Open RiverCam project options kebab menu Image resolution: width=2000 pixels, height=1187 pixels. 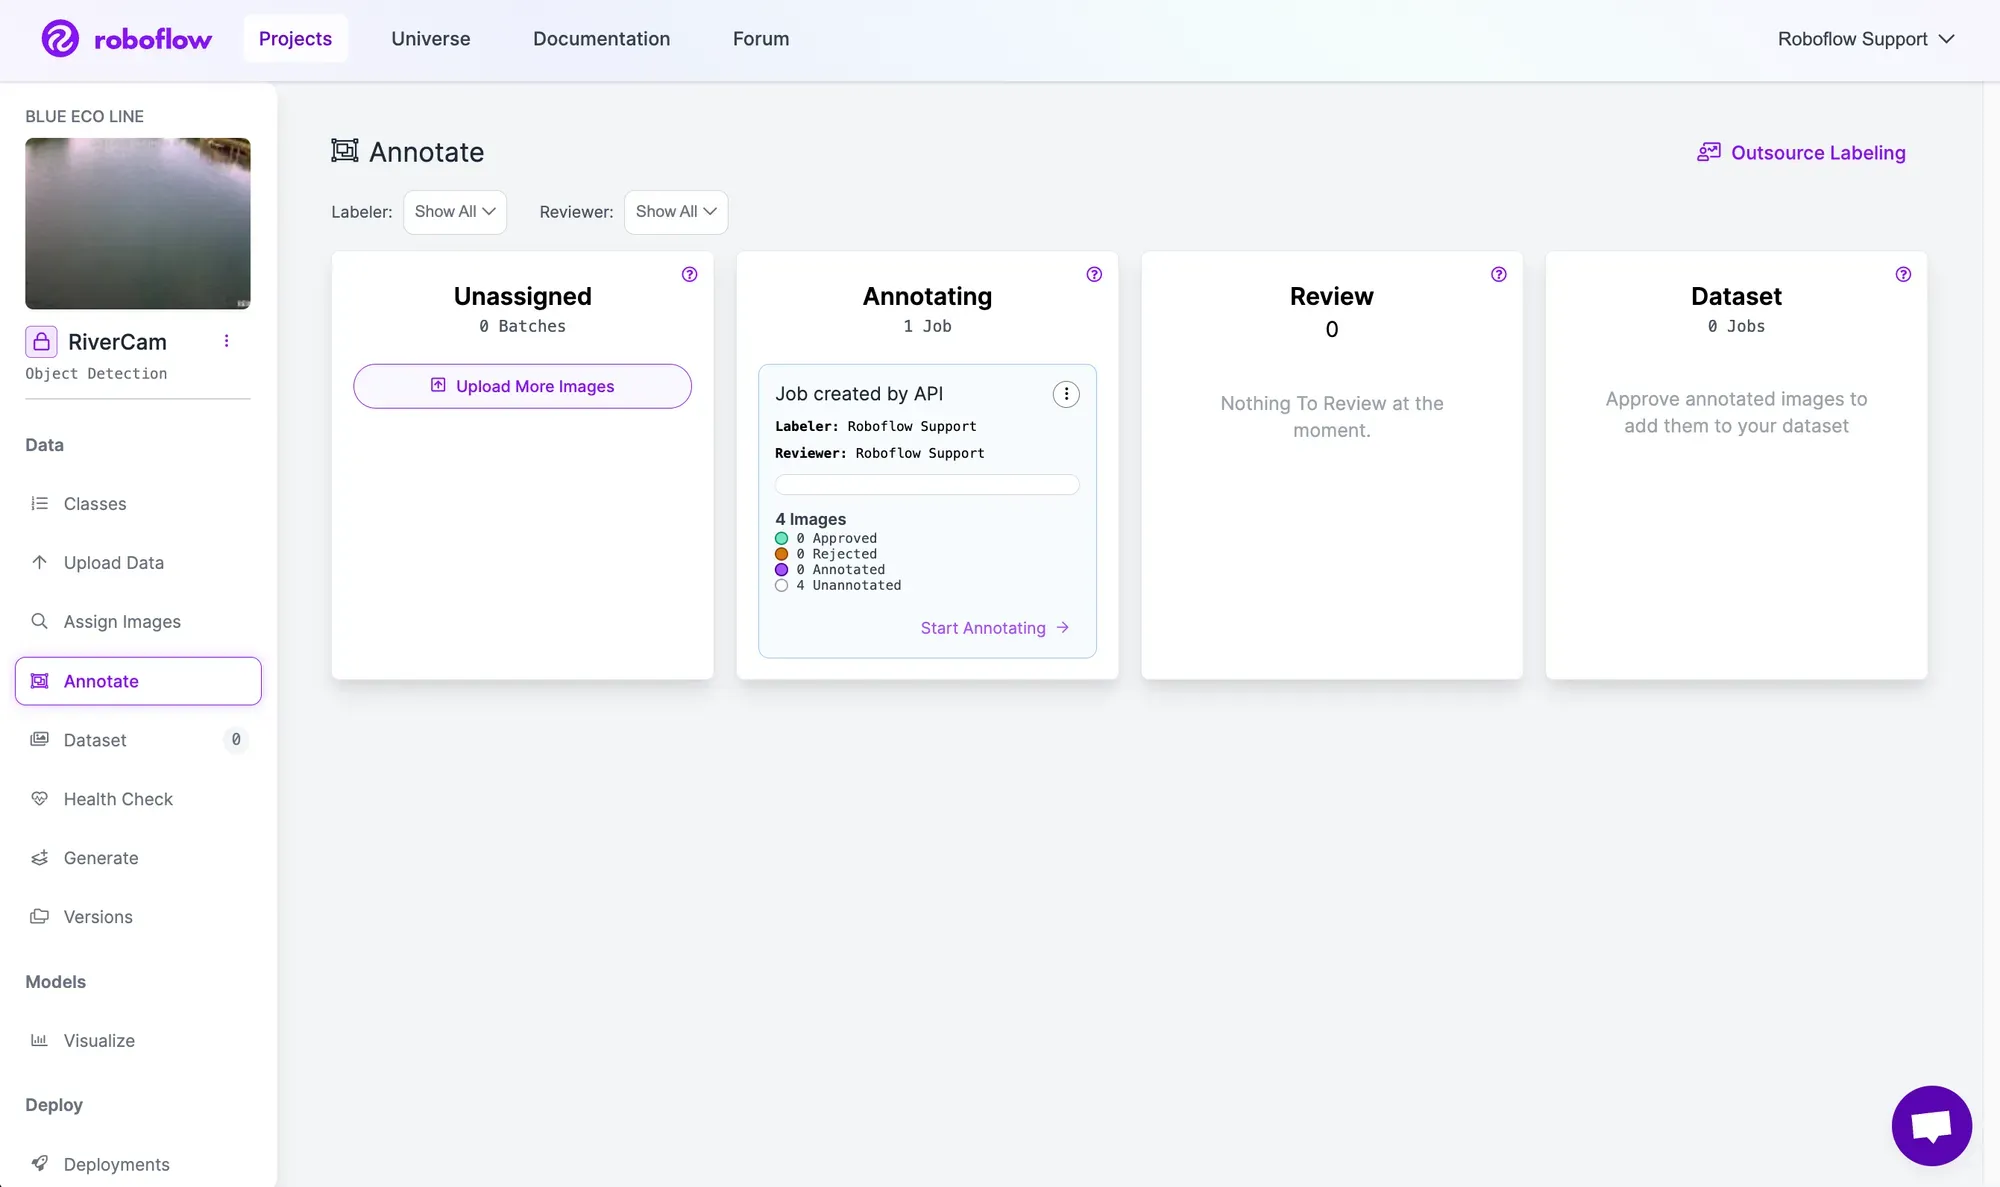[227, 342]
